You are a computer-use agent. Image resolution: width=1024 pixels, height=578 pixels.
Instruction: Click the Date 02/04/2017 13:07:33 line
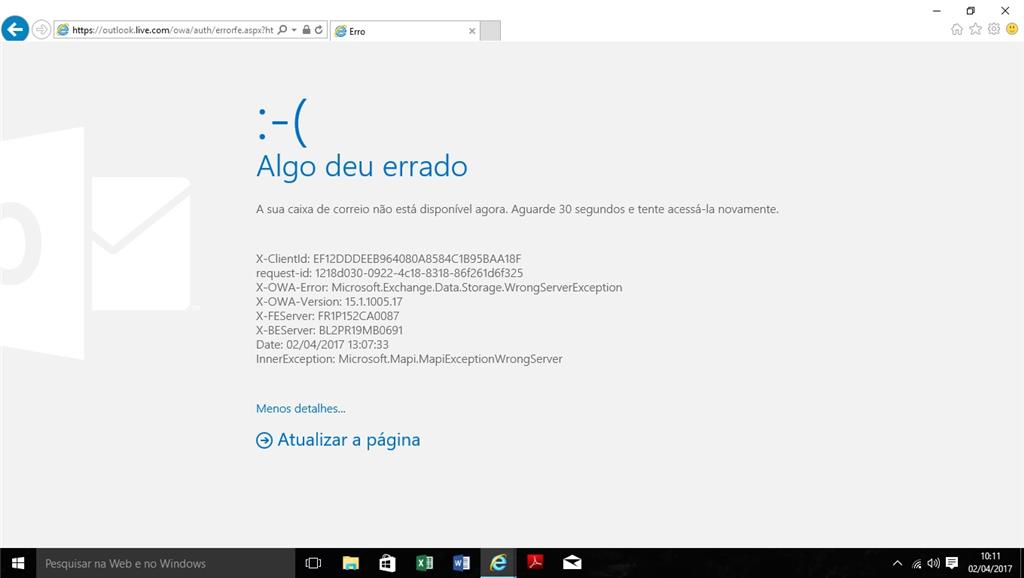coord(322,344)
